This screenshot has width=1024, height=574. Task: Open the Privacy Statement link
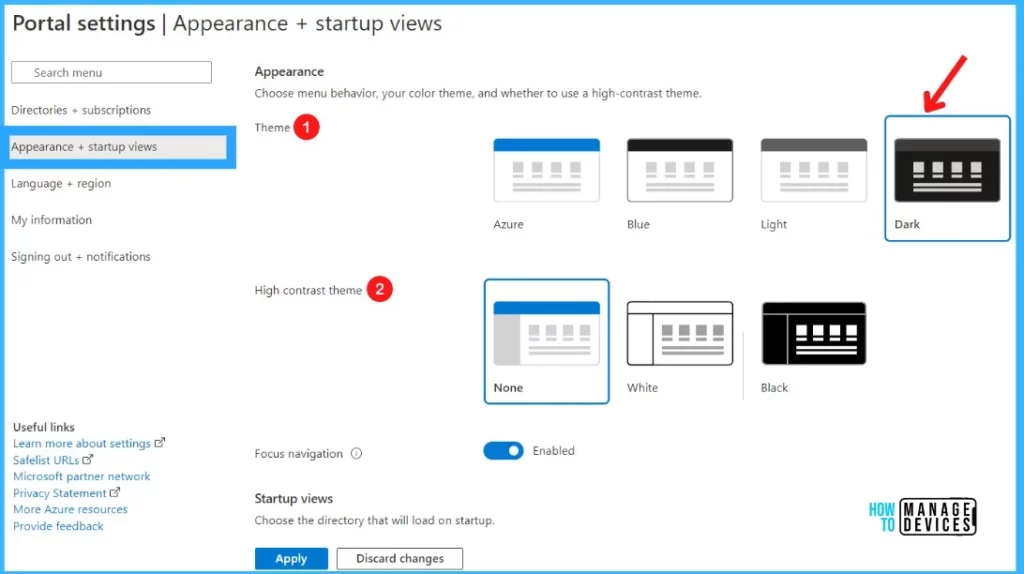[x=59, y=493]
